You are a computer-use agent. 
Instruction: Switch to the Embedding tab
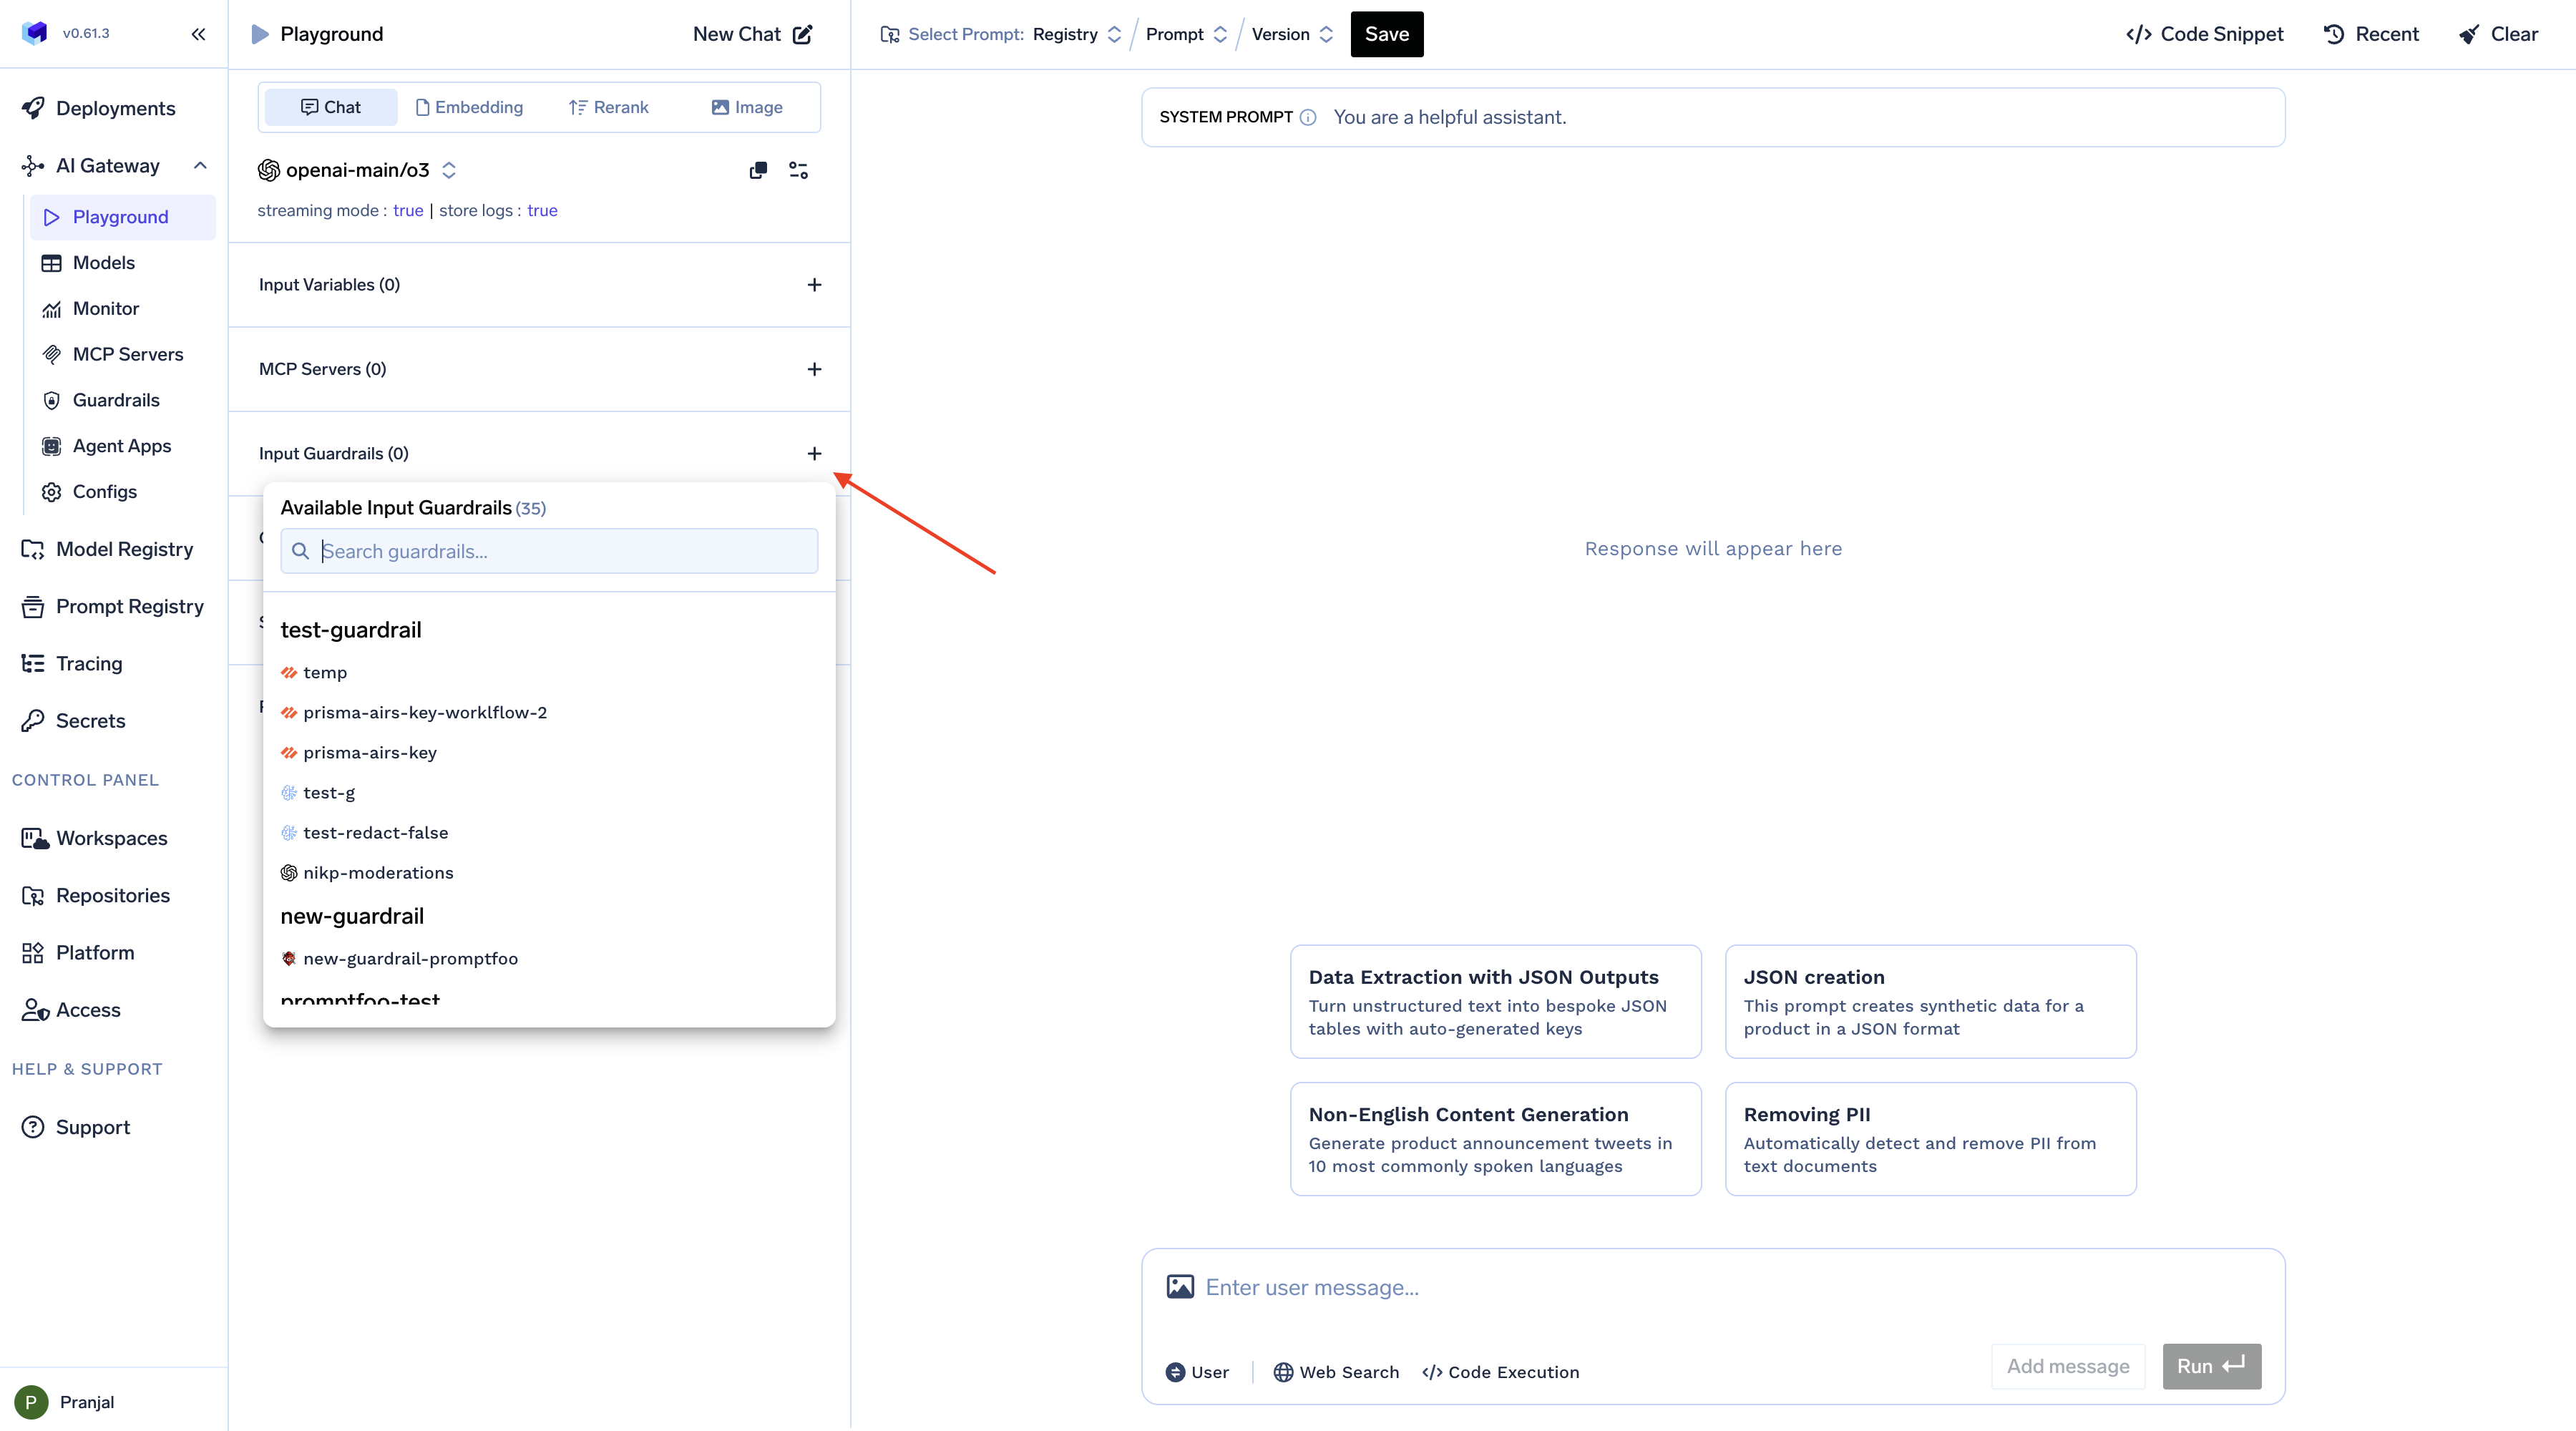click(469, 107)
